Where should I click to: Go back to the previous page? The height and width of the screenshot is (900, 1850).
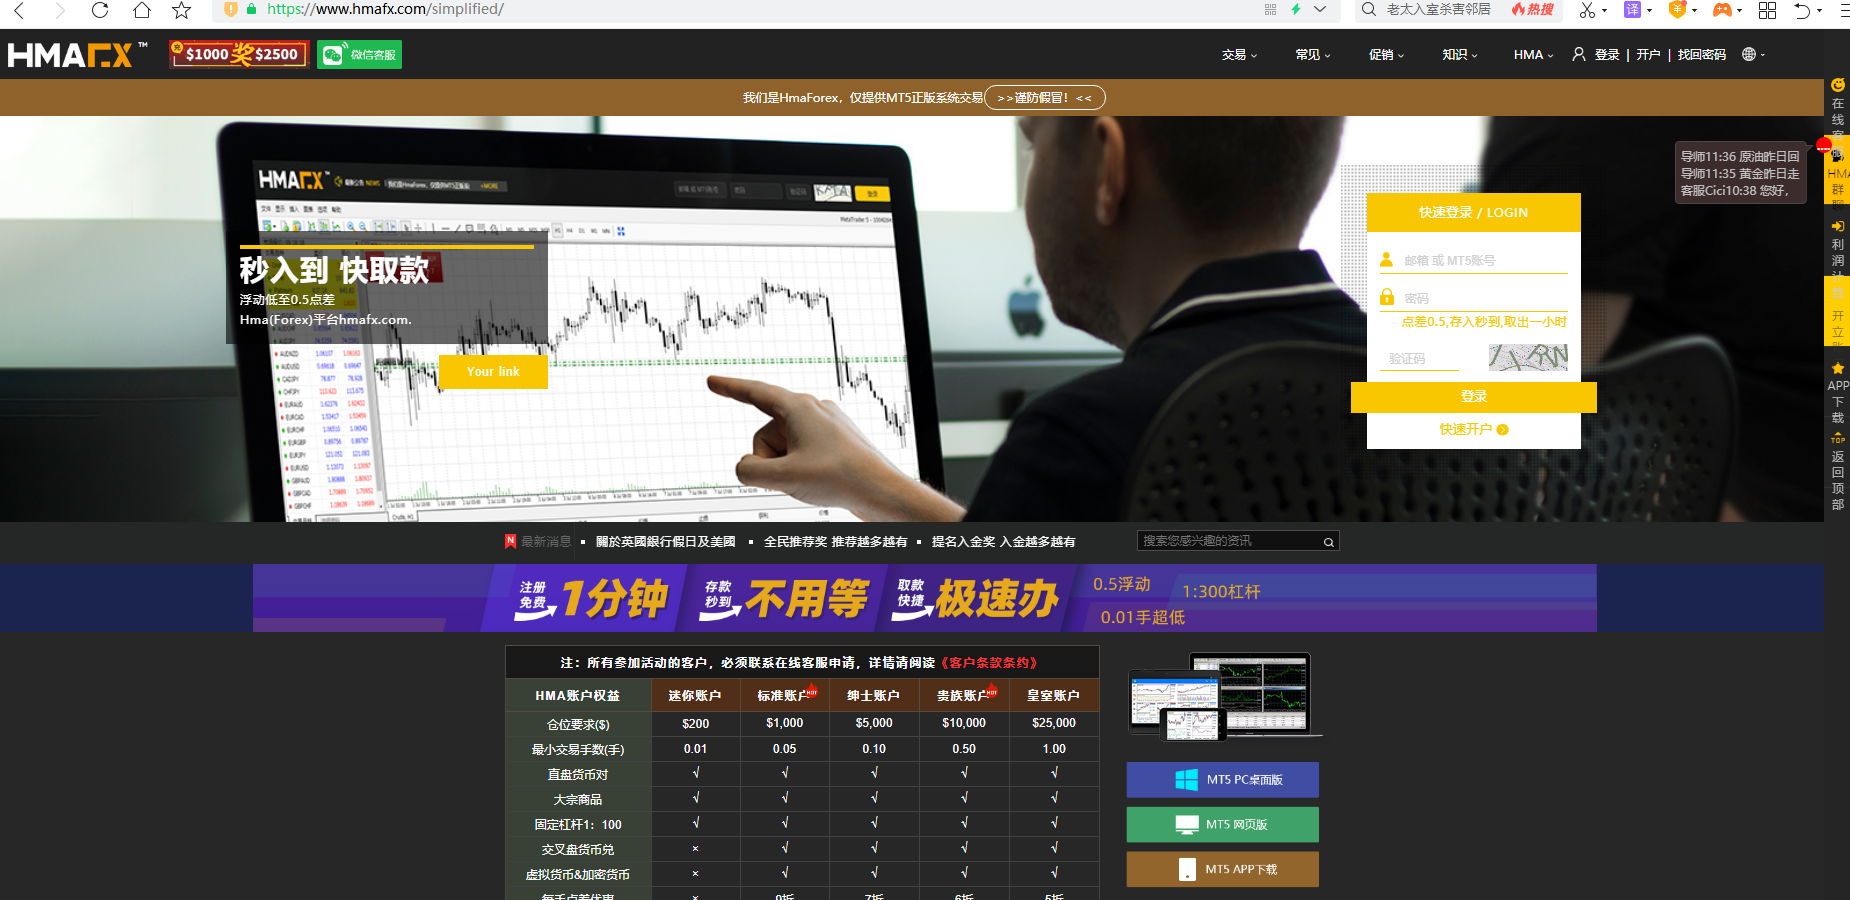pos(19,10)
